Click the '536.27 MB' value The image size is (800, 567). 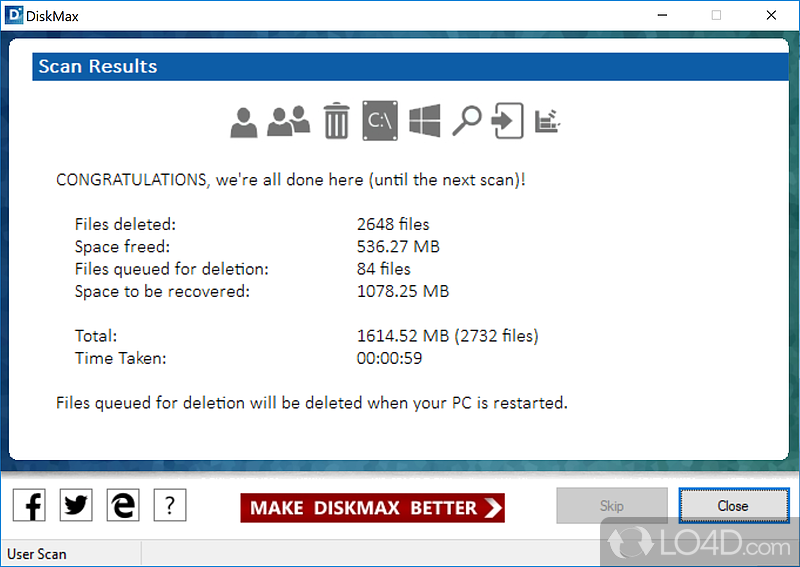(398, 246)
